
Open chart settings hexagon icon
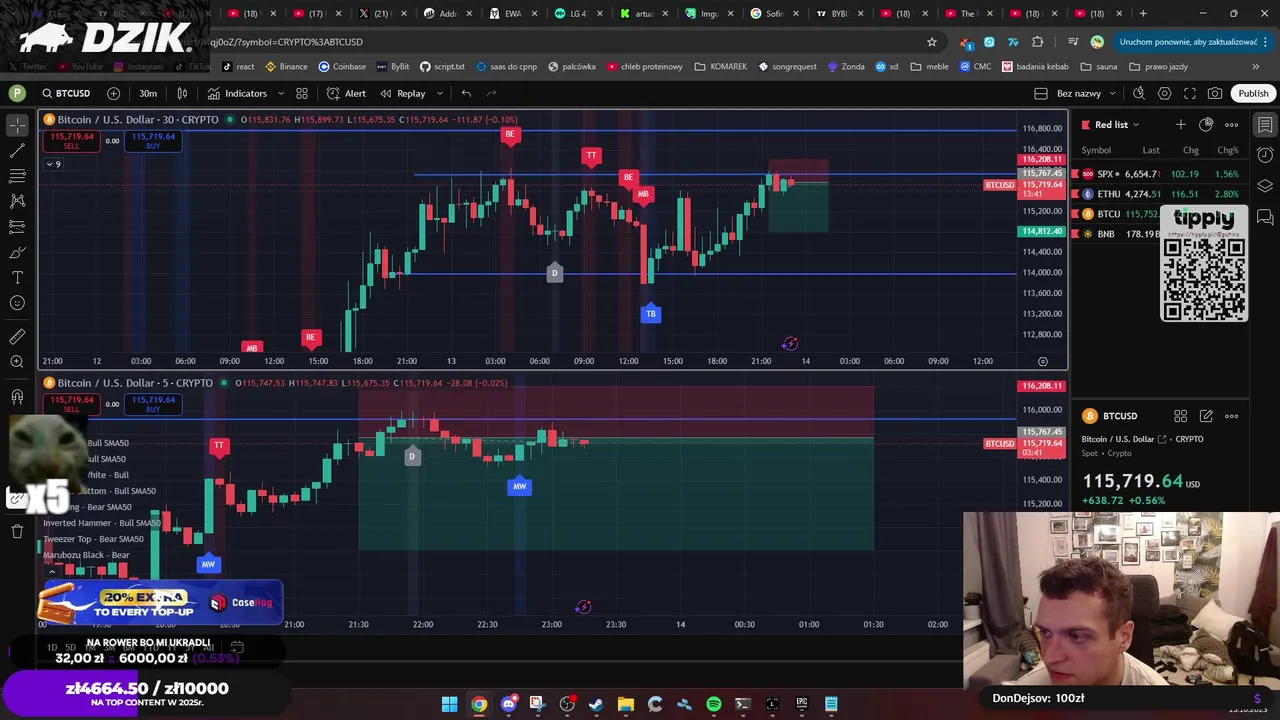tap(1164, 93)
